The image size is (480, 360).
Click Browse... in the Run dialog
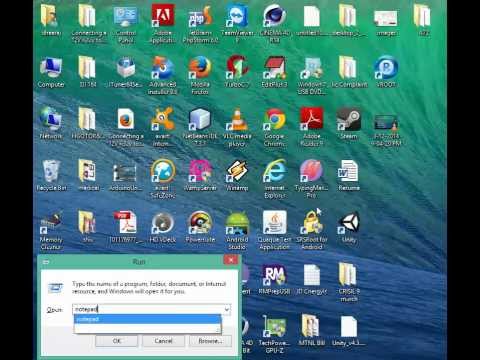pyautogui.click(x=210, y=341)
